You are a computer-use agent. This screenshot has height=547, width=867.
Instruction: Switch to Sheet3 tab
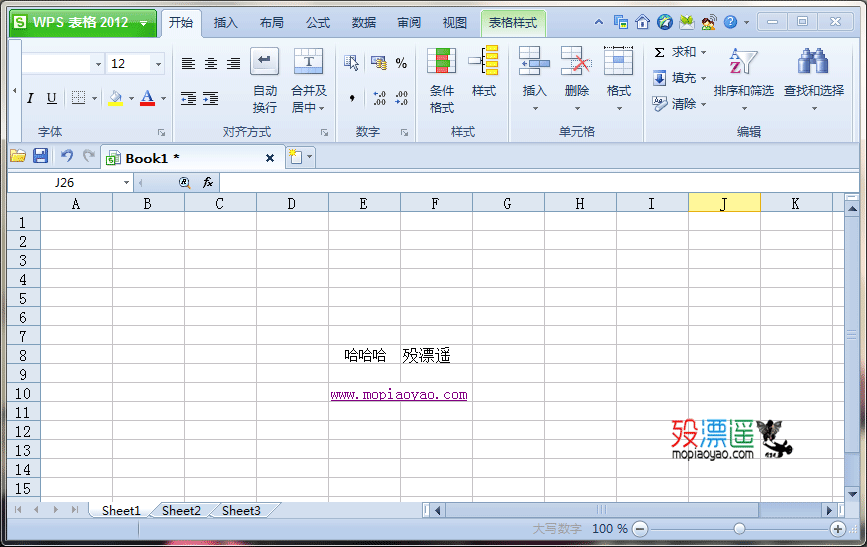(x=241, y=510)
